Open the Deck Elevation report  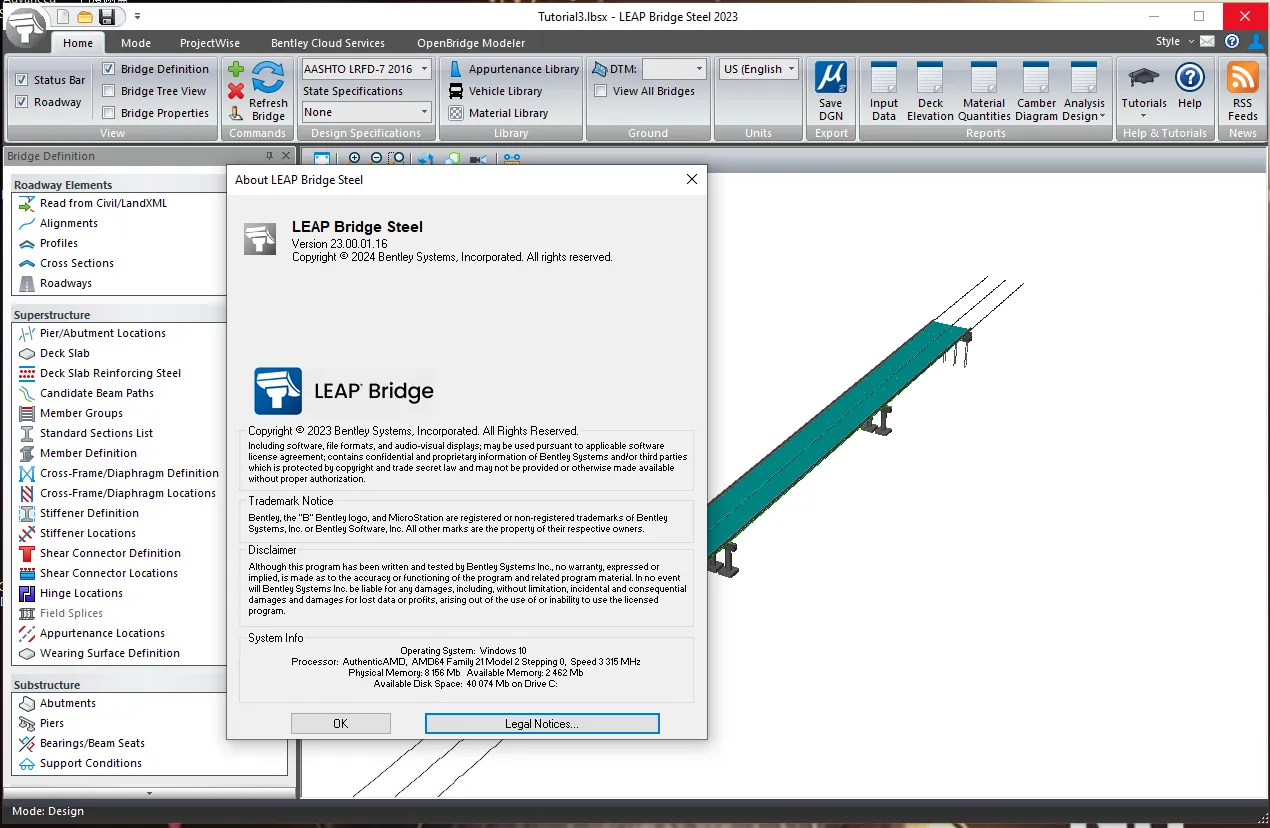pyautogui.click(x=930, y=92)
